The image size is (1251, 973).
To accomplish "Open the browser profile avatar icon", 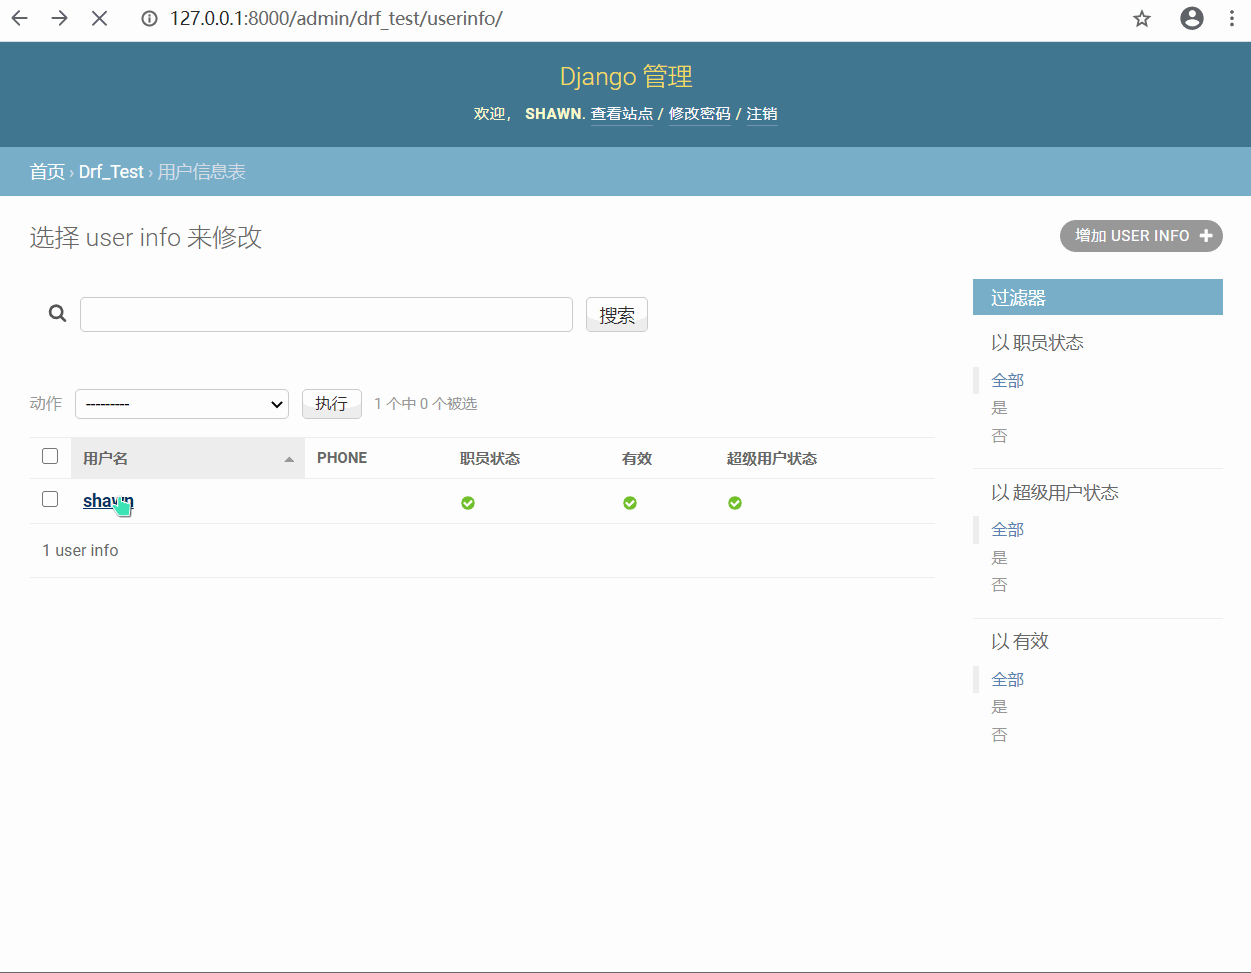I will pos(1191,18).
